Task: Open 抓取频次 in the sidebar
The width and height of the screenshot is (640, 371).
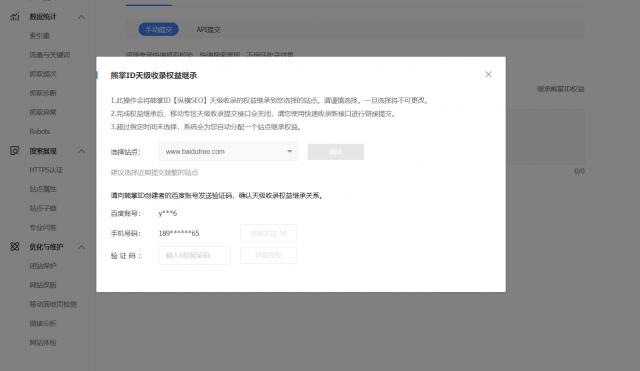Action: point(43,74)
